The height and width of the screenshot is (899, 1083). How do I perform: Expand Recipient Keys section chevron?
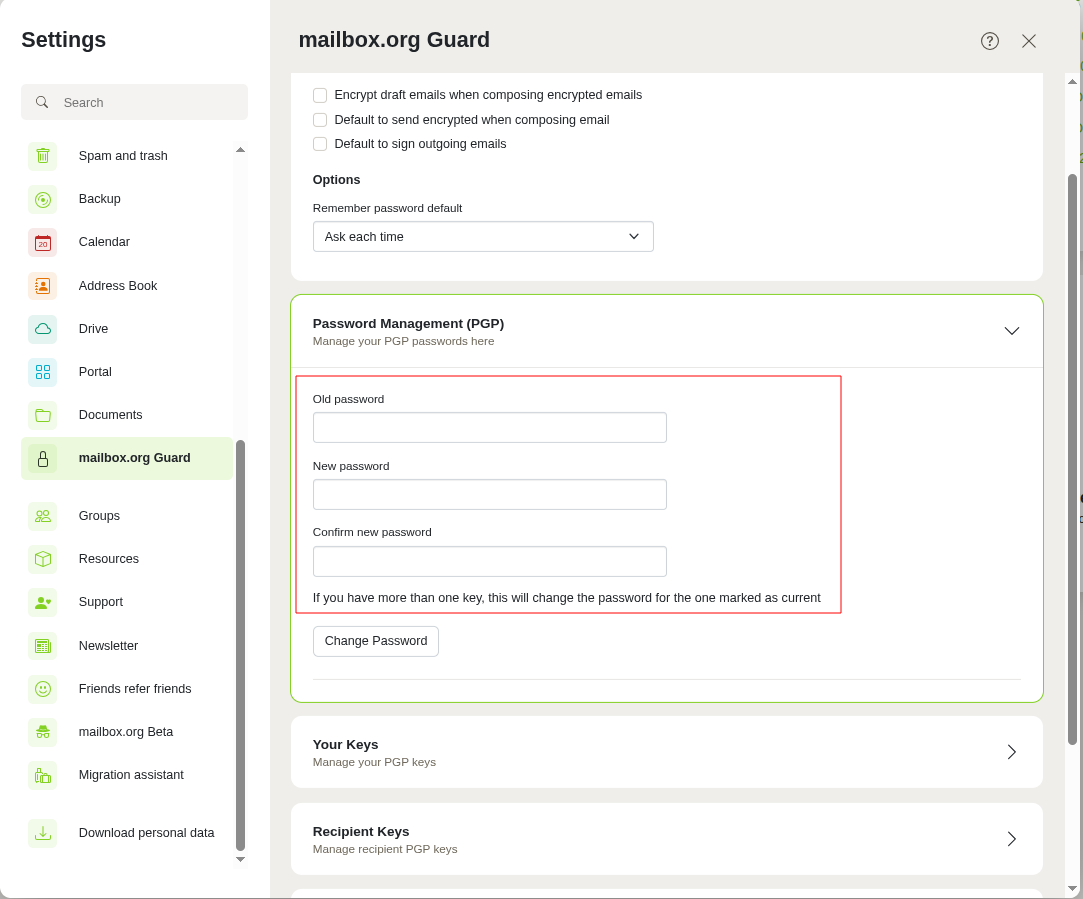(x=1012, y=839)
